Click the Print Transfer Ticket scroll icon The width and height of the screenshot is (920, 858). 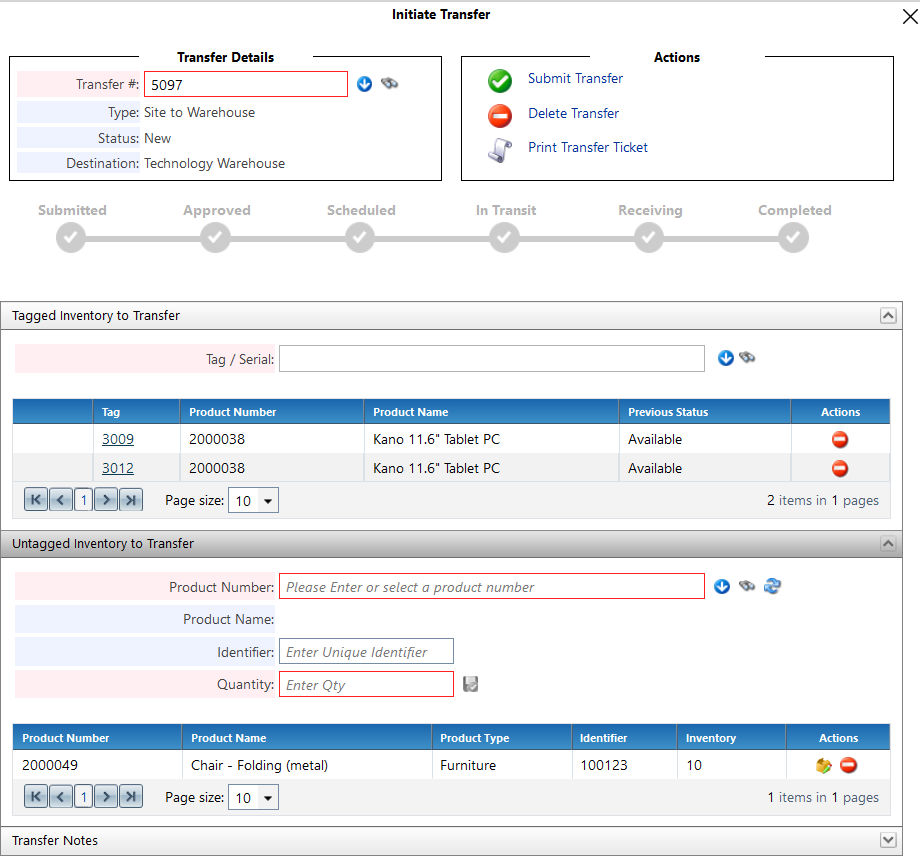[500, 150]
